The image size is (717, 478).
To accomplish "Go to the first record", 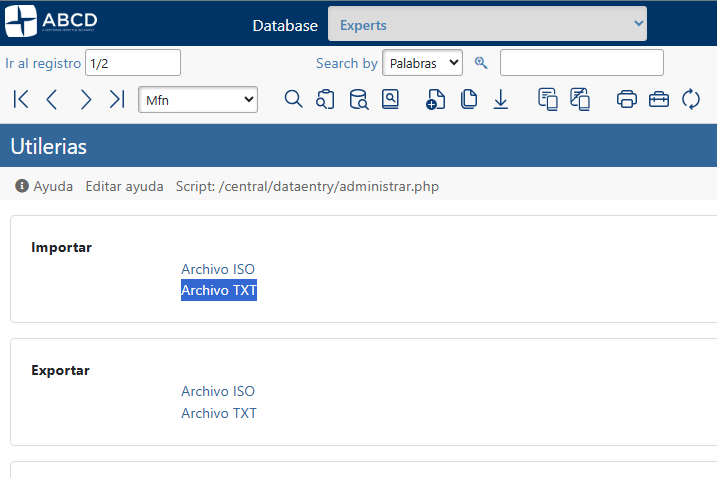I will pos(21,99).
